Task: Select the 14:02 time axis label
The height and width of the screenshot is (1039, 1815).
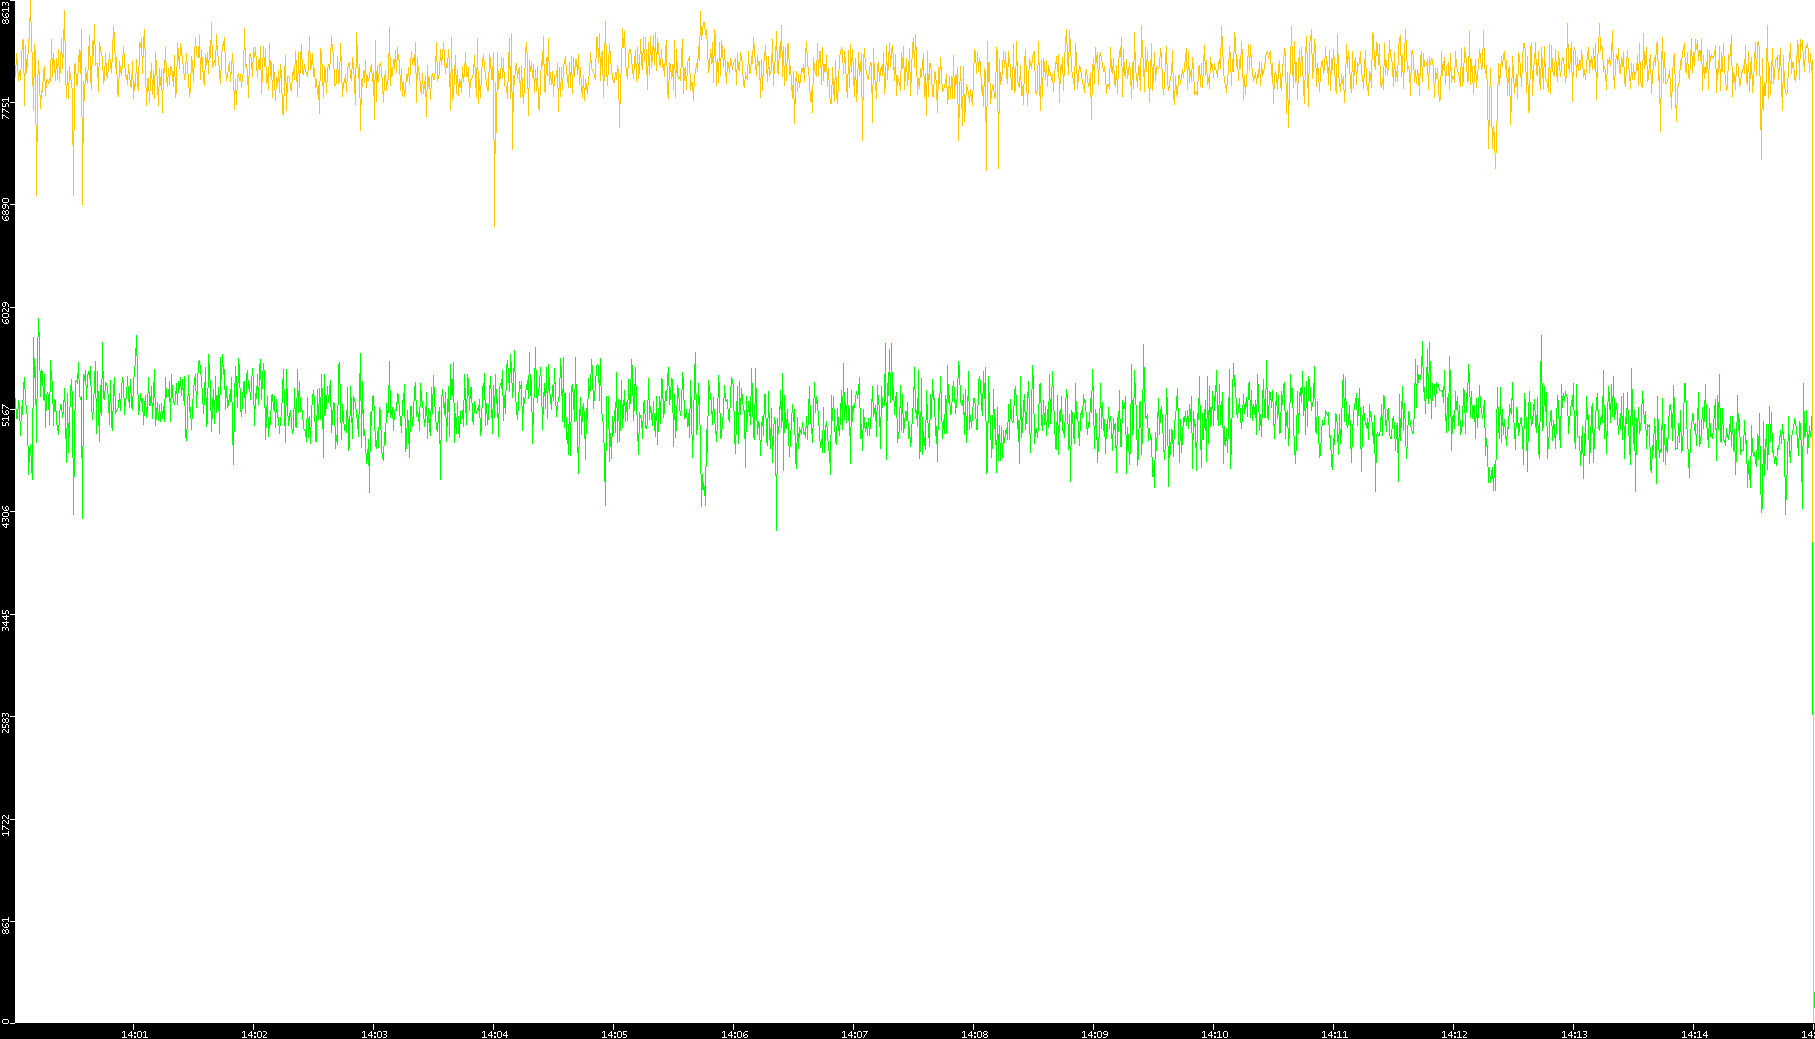Action: coord(255,1034)
